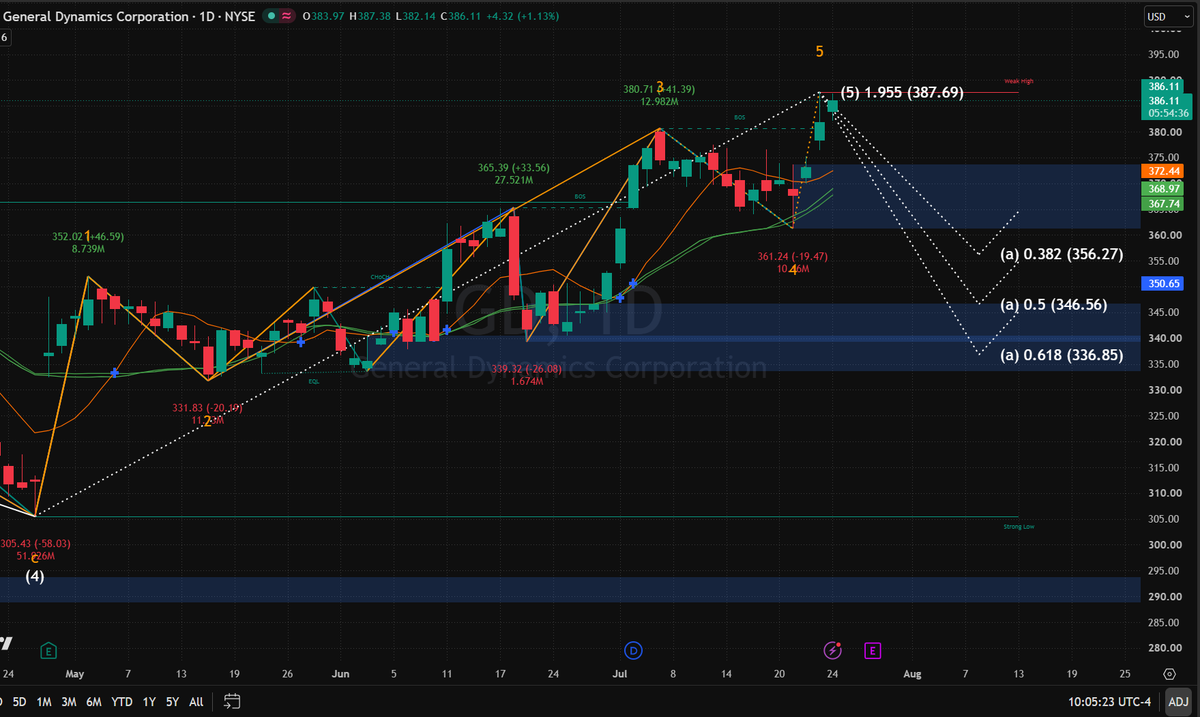The image size is (1200, 717).
Task: Open the Go to date calendar icon
Action: coord(232,701)
